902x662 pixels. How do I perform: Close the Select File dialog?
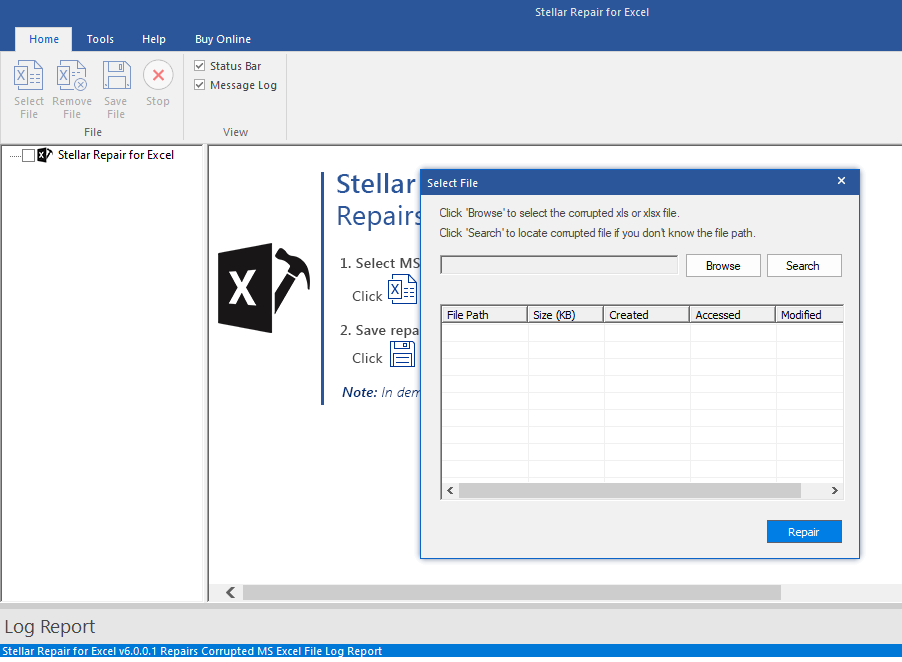click(841, 181)
